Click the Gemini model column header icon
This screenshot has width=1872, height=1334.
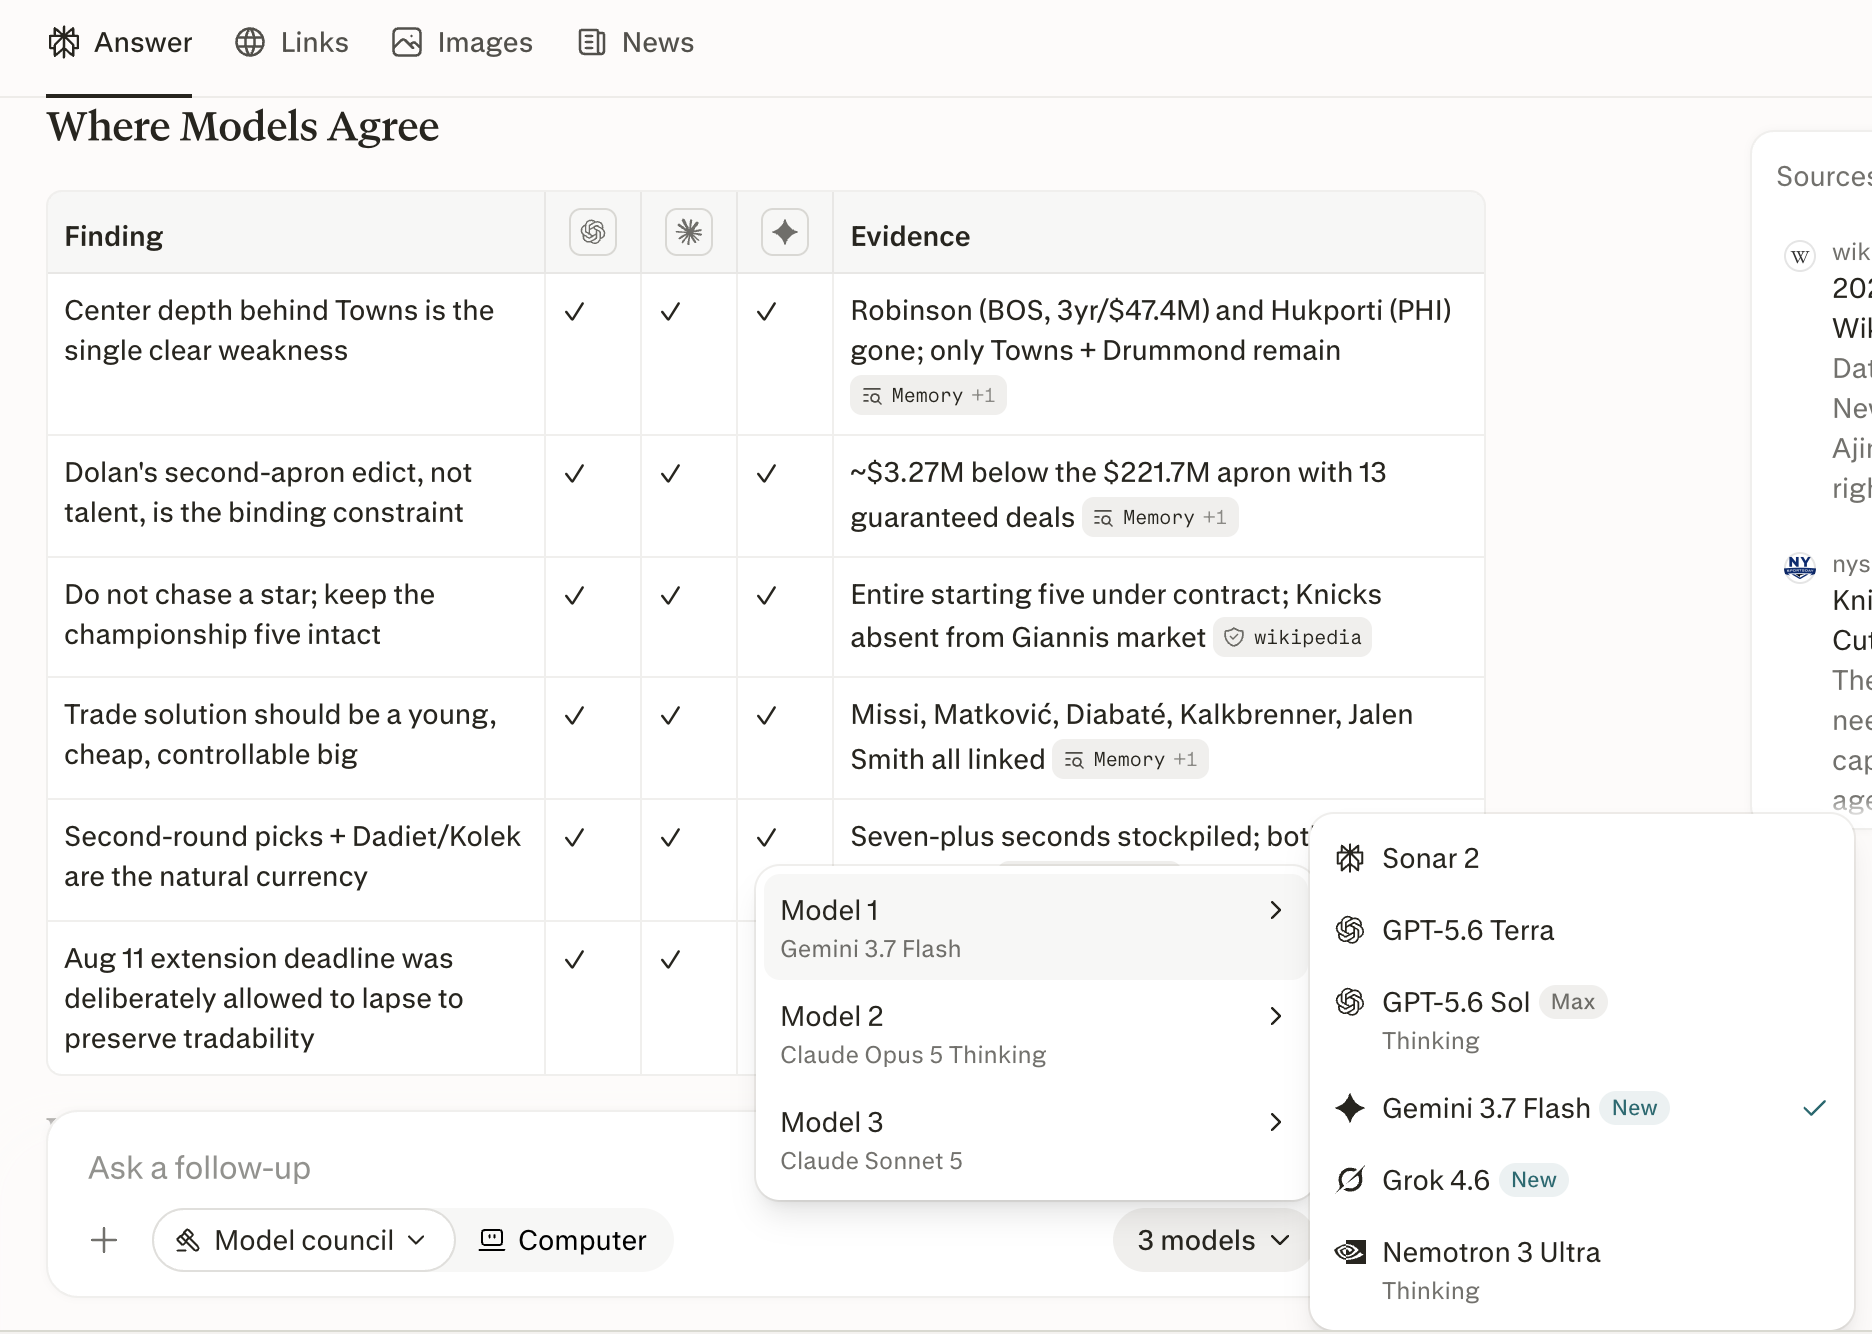[785, 232]
